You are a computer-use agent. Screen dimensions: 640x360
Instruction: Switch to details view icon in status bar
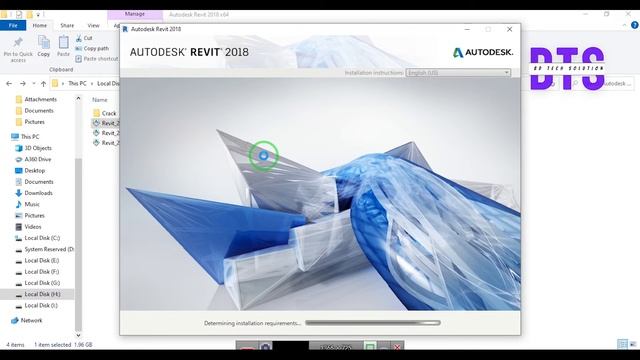point(622,344)
